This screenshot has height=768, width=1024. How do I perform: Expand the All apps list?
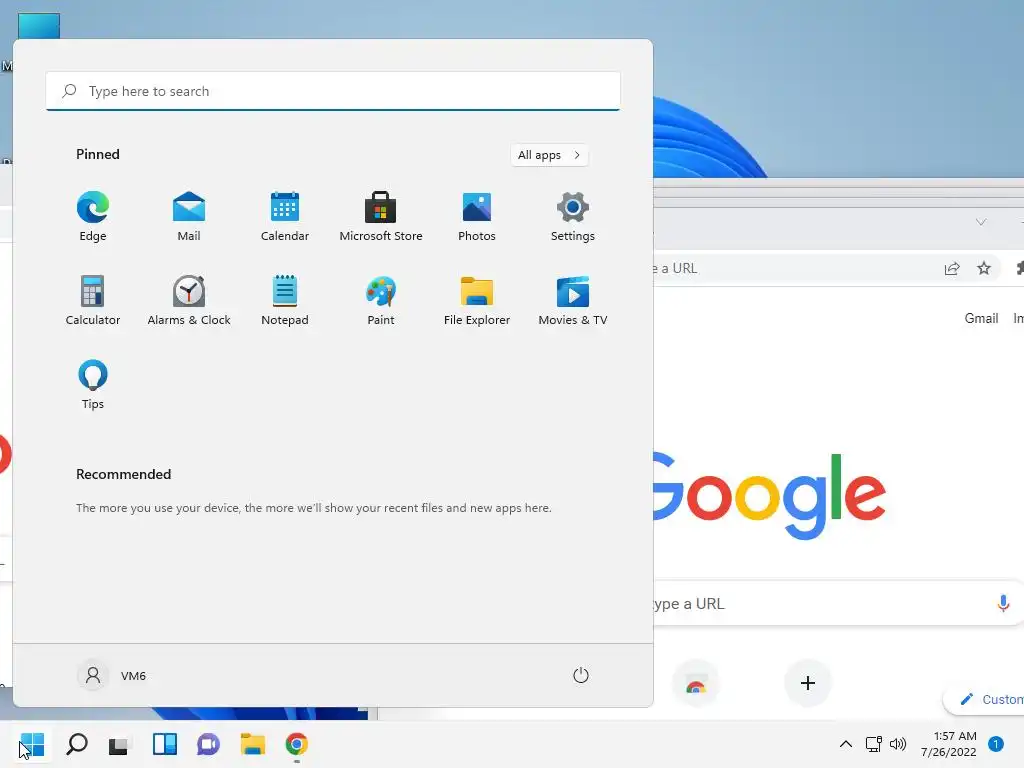pyautogui.click(x=549, y=155)
